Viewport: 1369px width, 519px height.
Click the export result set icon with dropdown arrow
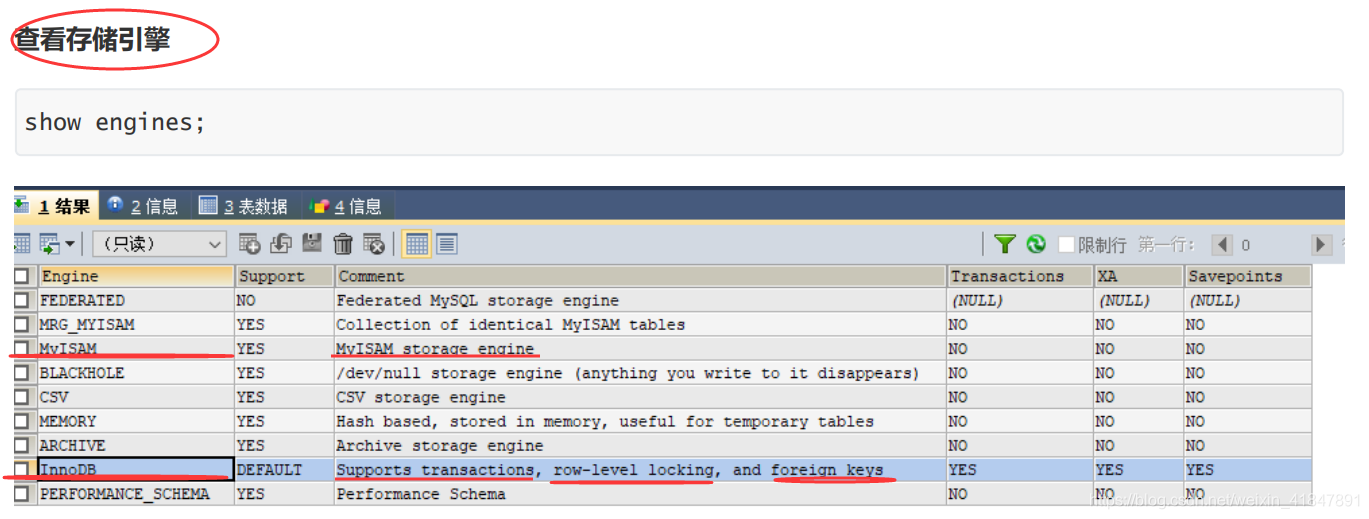(56, 244)
